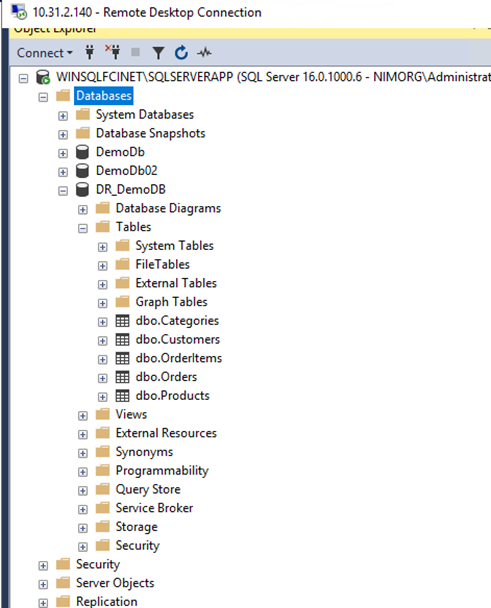Click the Remote Desktop Connection title icon
This screenshot has width=491, height=608.
(x=19, y=12)
